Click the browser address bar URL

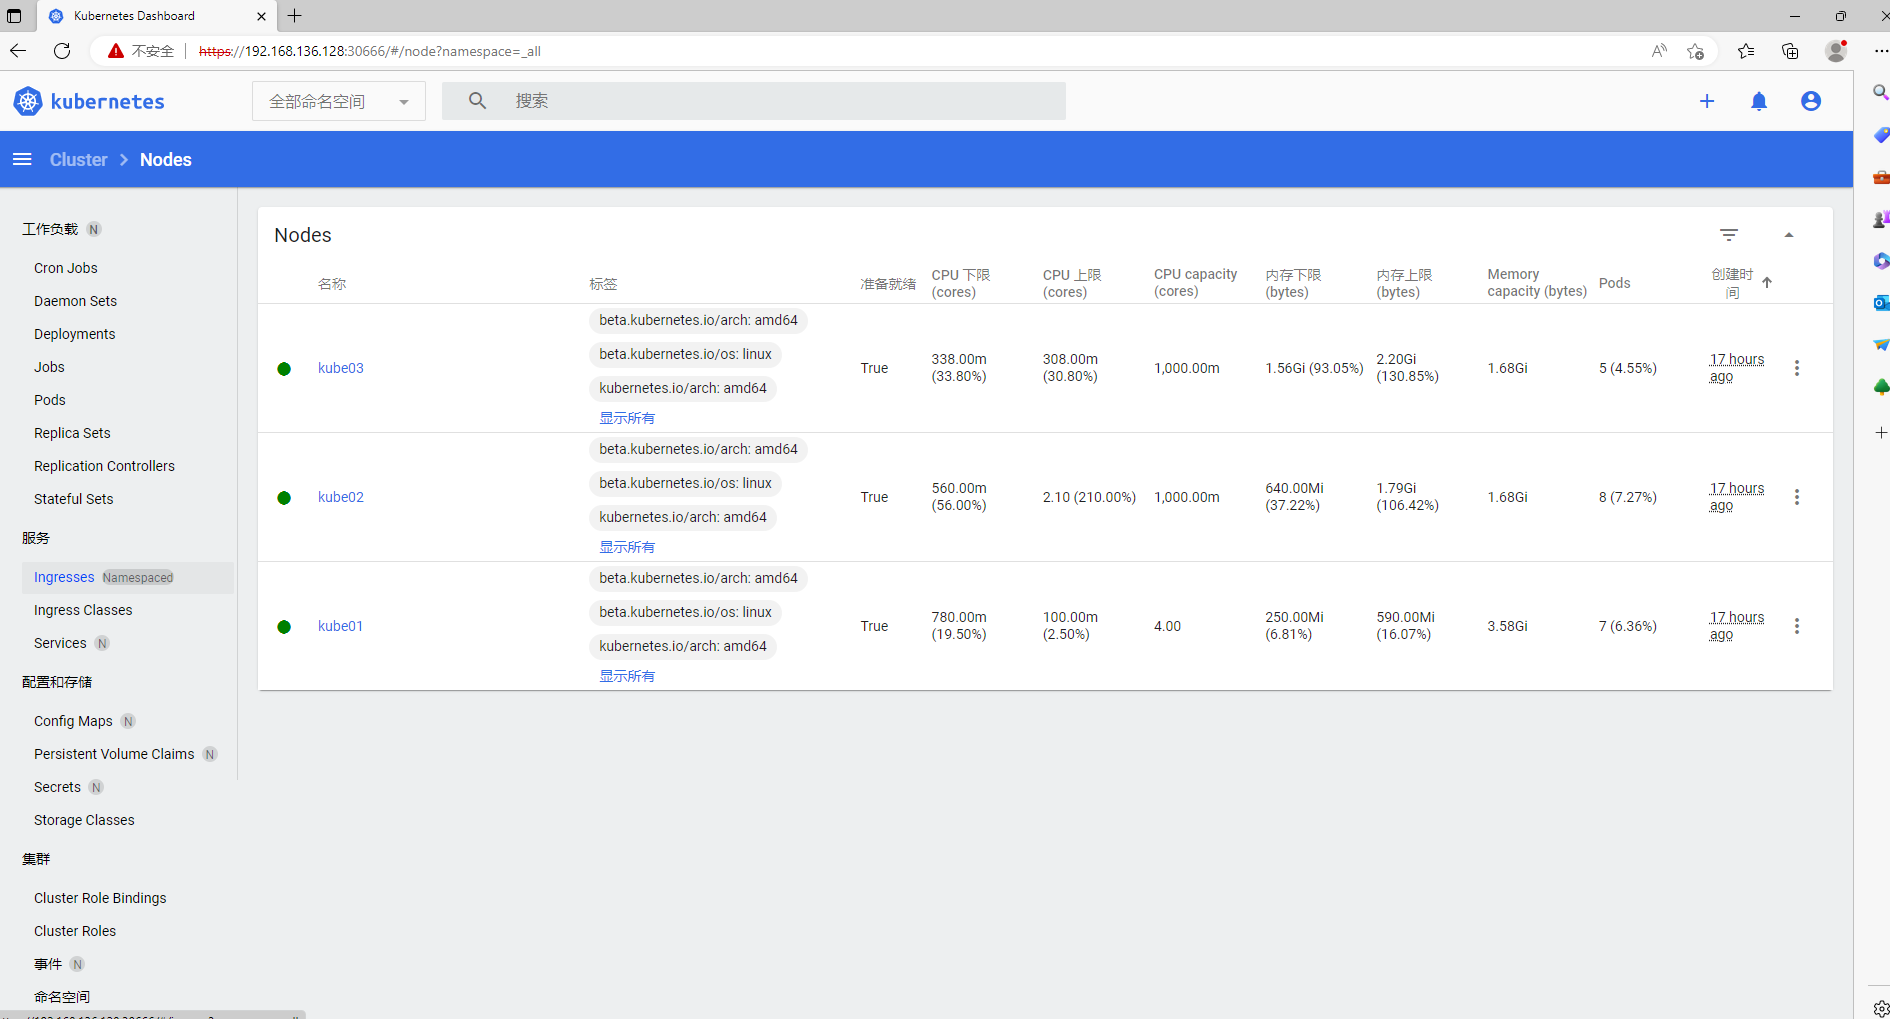click(x=370, y=51)
